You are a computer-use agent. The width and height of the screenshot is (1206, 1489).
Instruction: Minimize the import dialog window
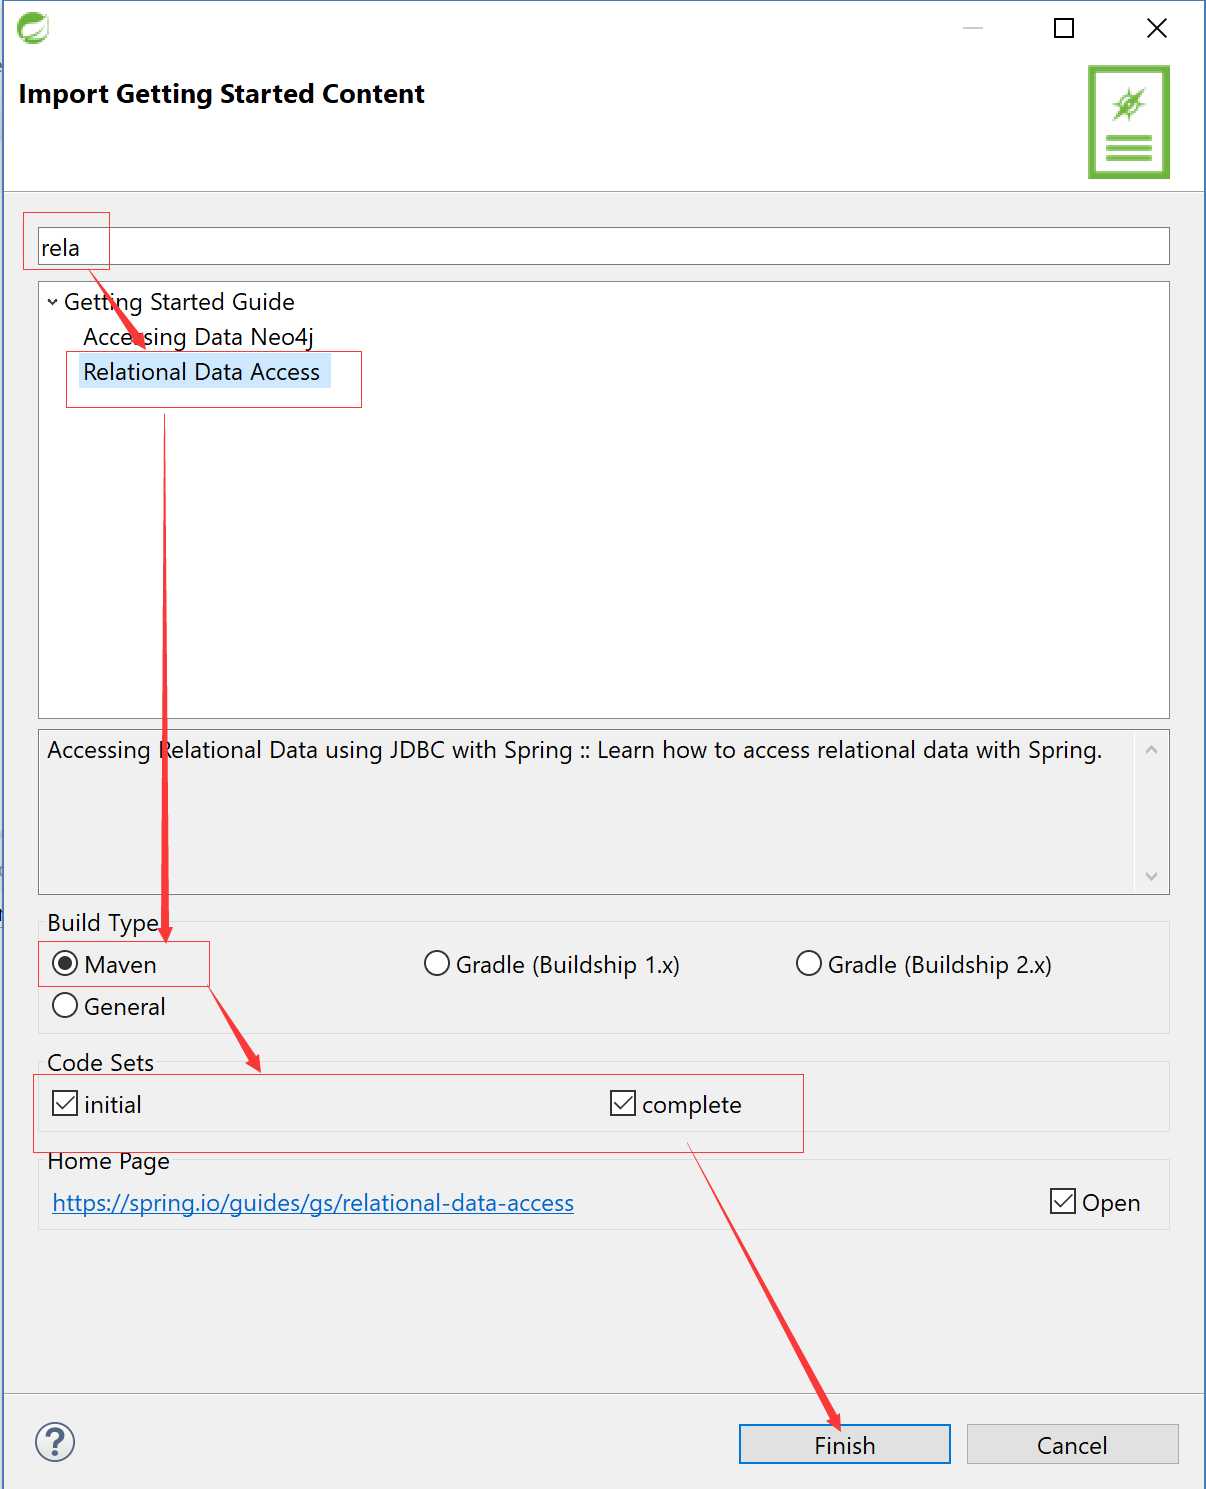pyautogui.click(x=973, y=28)
